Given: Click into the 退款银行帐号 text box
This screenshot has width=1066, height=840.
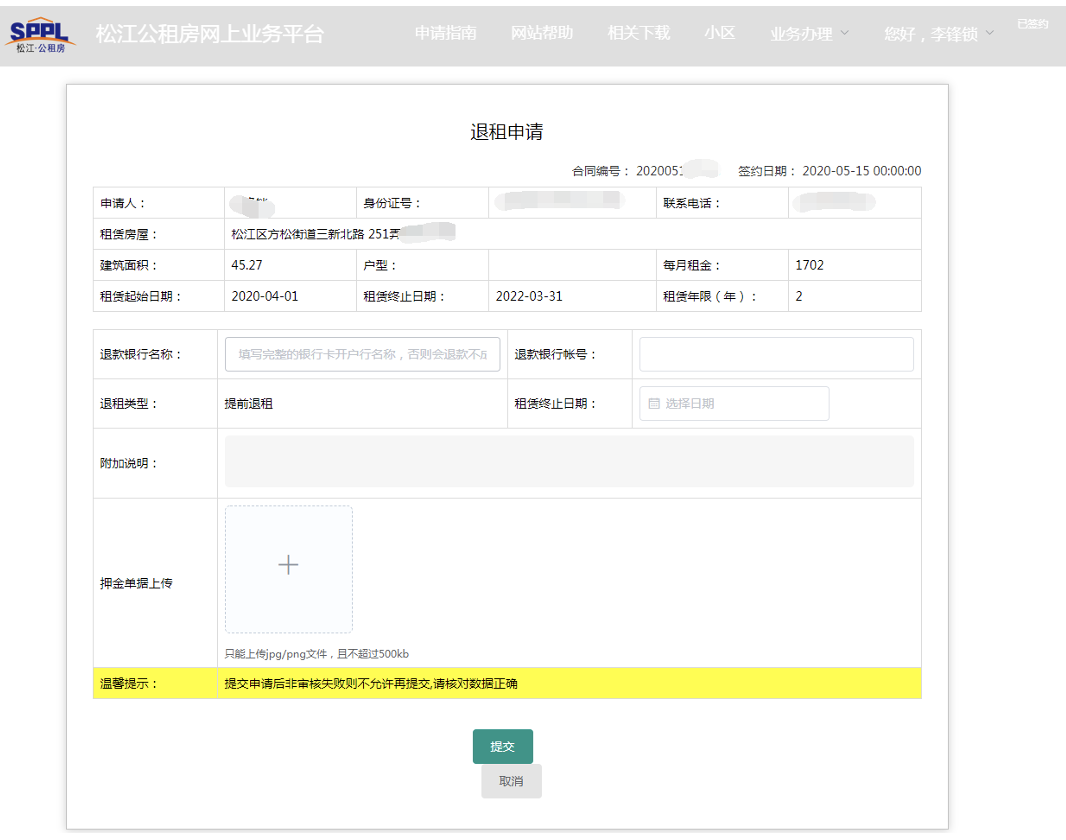Looking at the screenshot, I should coord(776,354).
